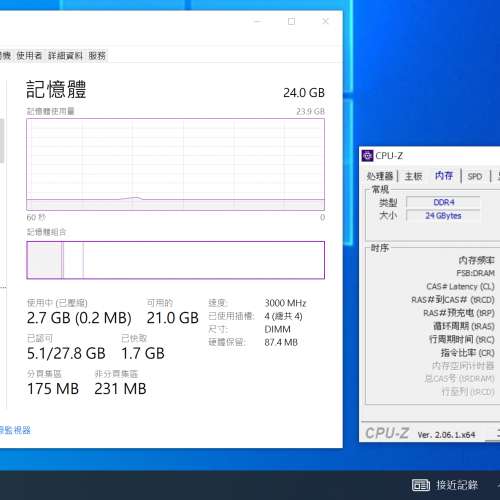500x500 pixels.
Task: Click the CPU-Z window title text
Action: pyautogui.click(x=389, y=156)
